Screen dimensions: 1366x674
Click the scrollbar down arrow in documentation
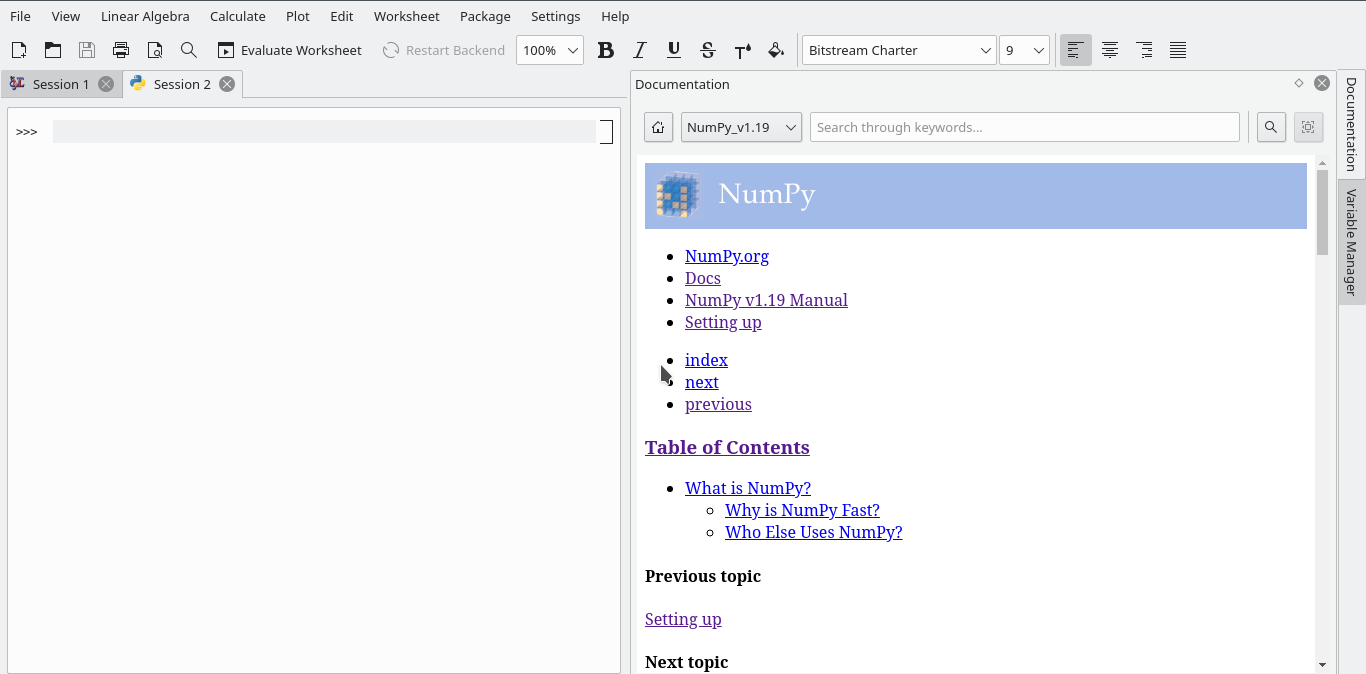(x=1322, y=665)
